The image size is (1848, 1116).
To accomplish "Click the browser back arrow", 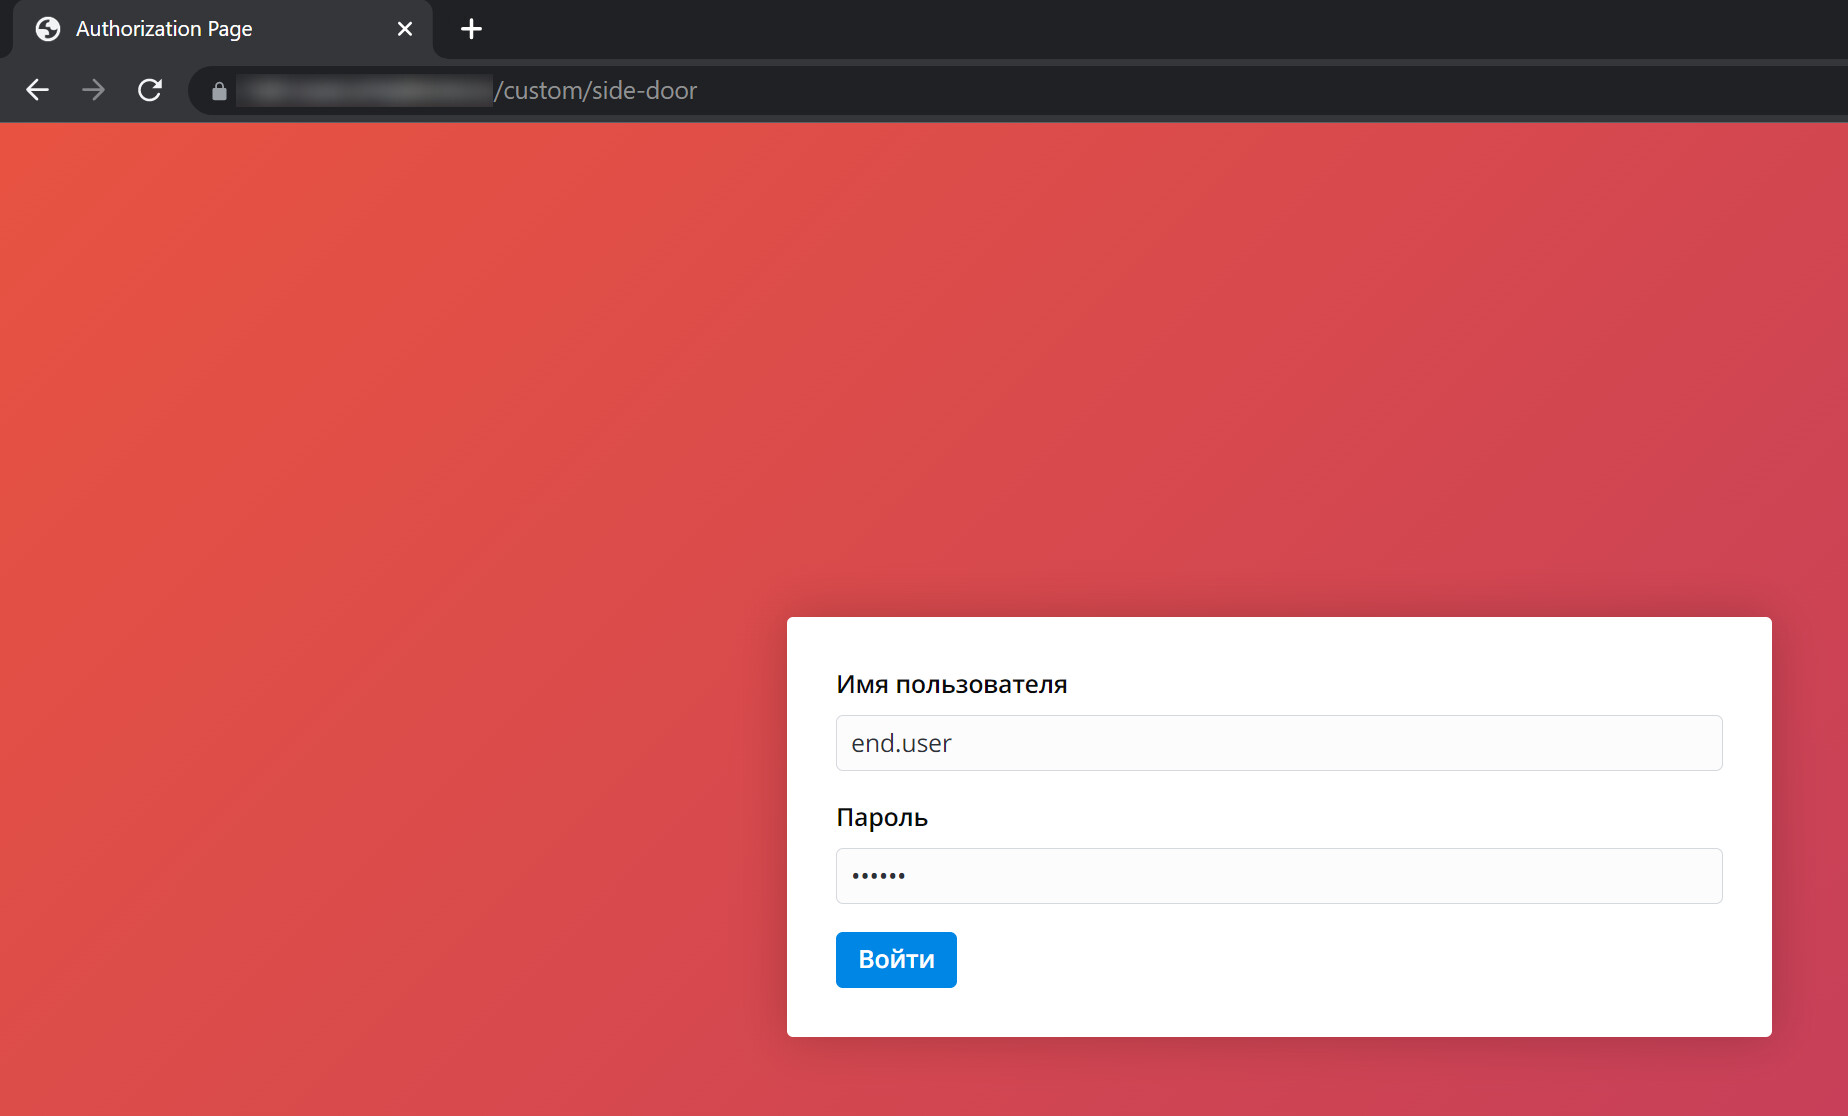I will click(38, 90).
